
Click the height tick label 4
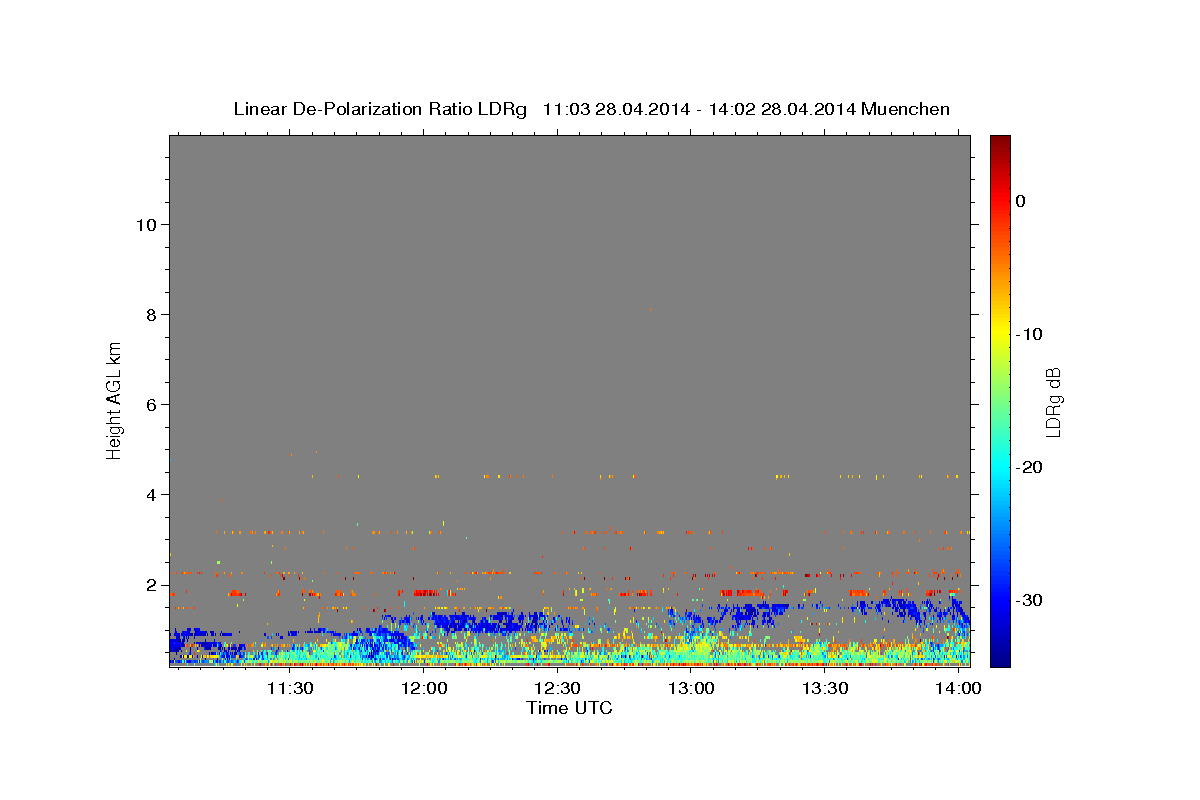point(152,495)
